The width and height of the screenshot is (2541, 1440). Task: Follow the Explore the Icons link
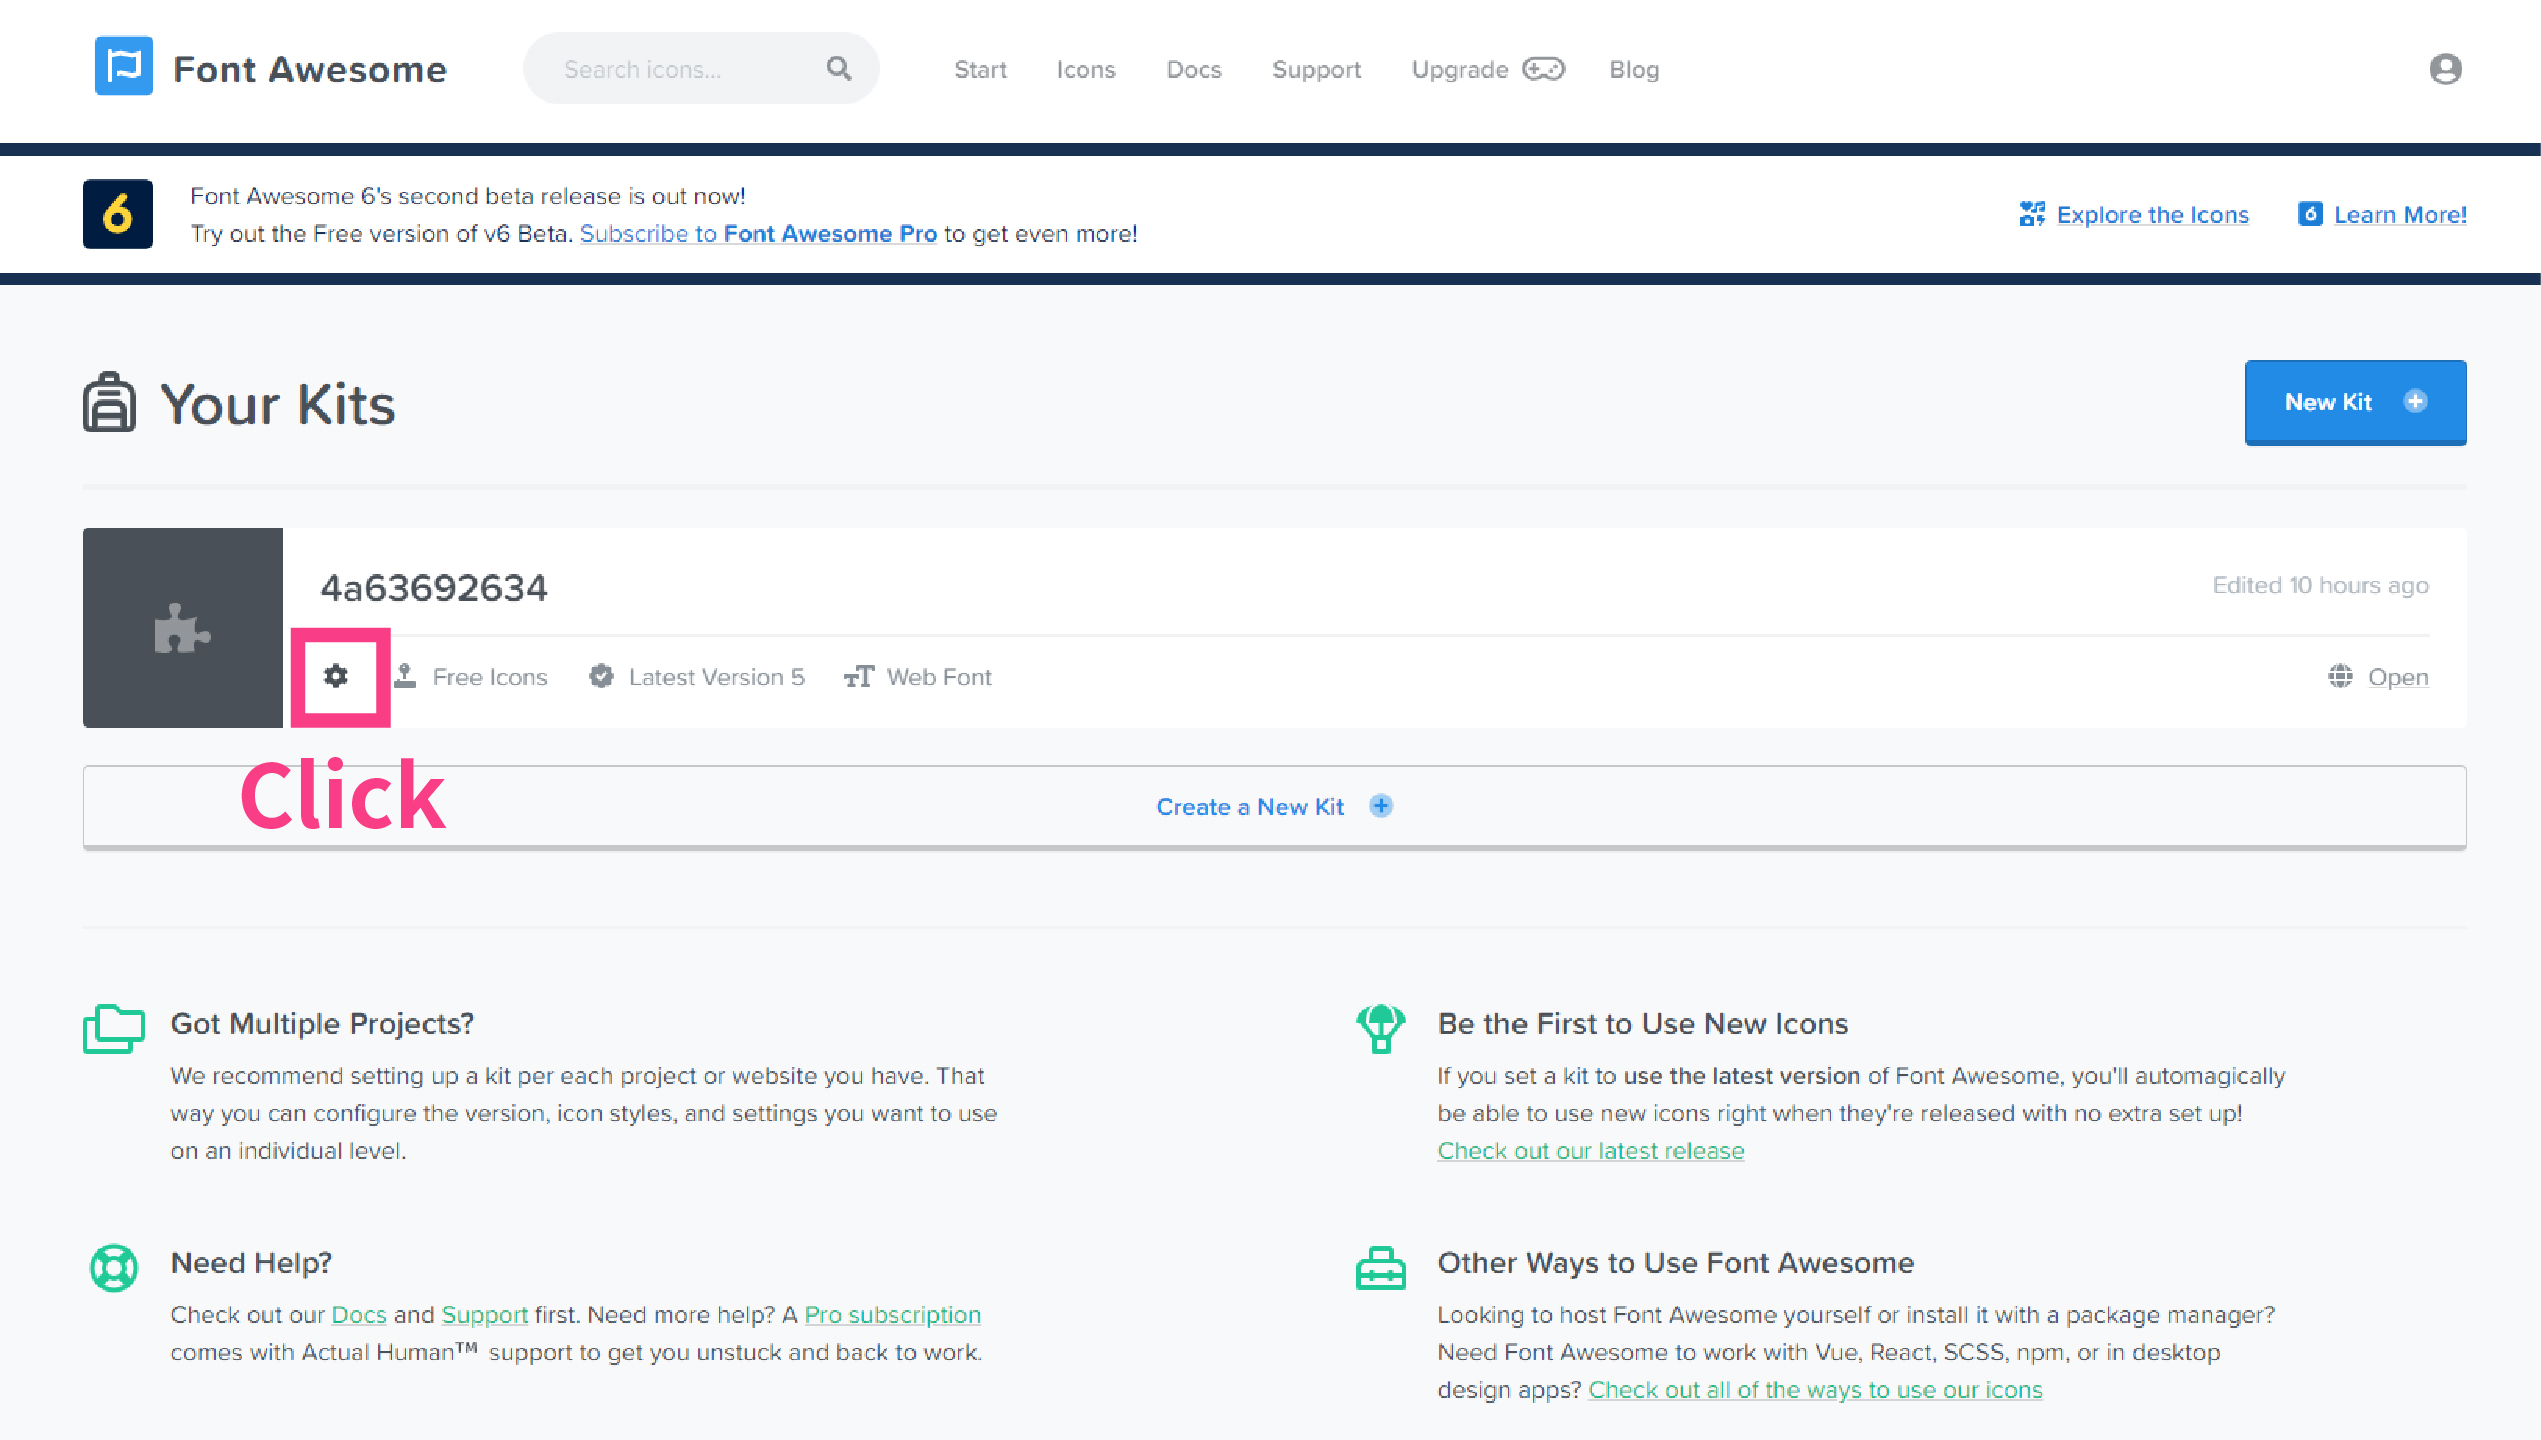[x=2151, y=215]
